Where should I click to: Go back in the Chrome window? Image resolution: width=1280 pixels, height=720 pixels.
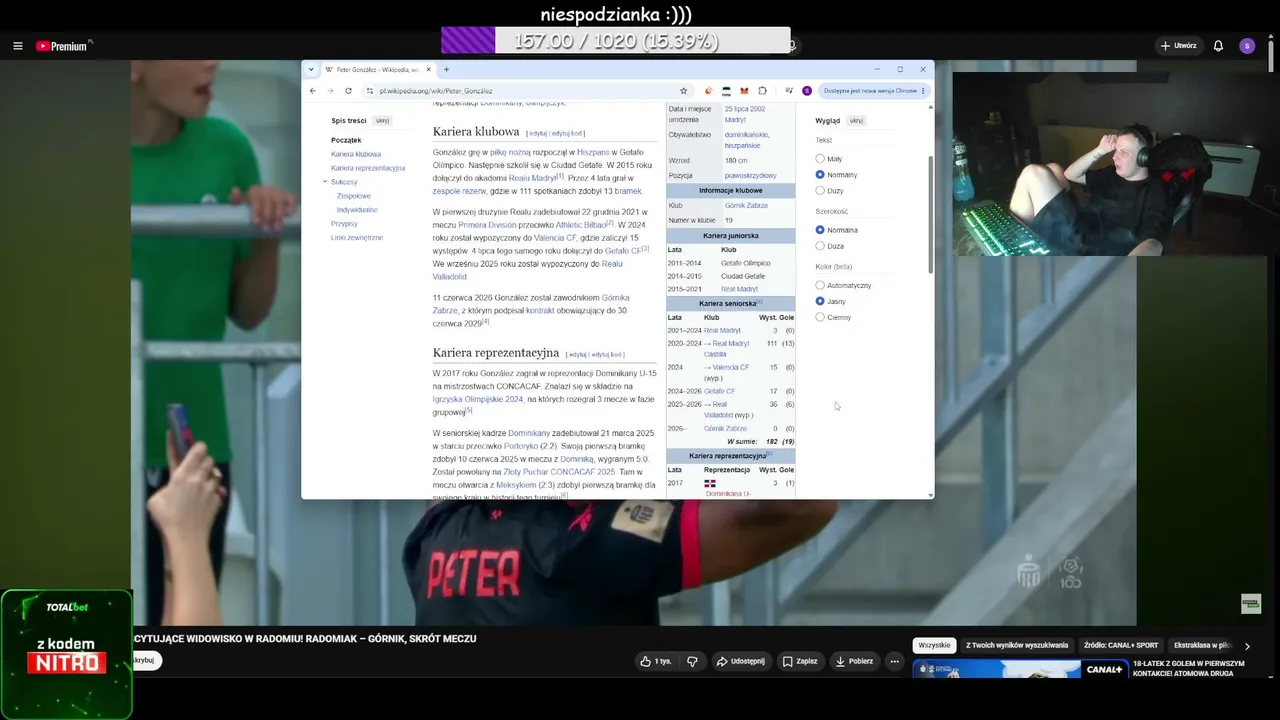point(313,91)
